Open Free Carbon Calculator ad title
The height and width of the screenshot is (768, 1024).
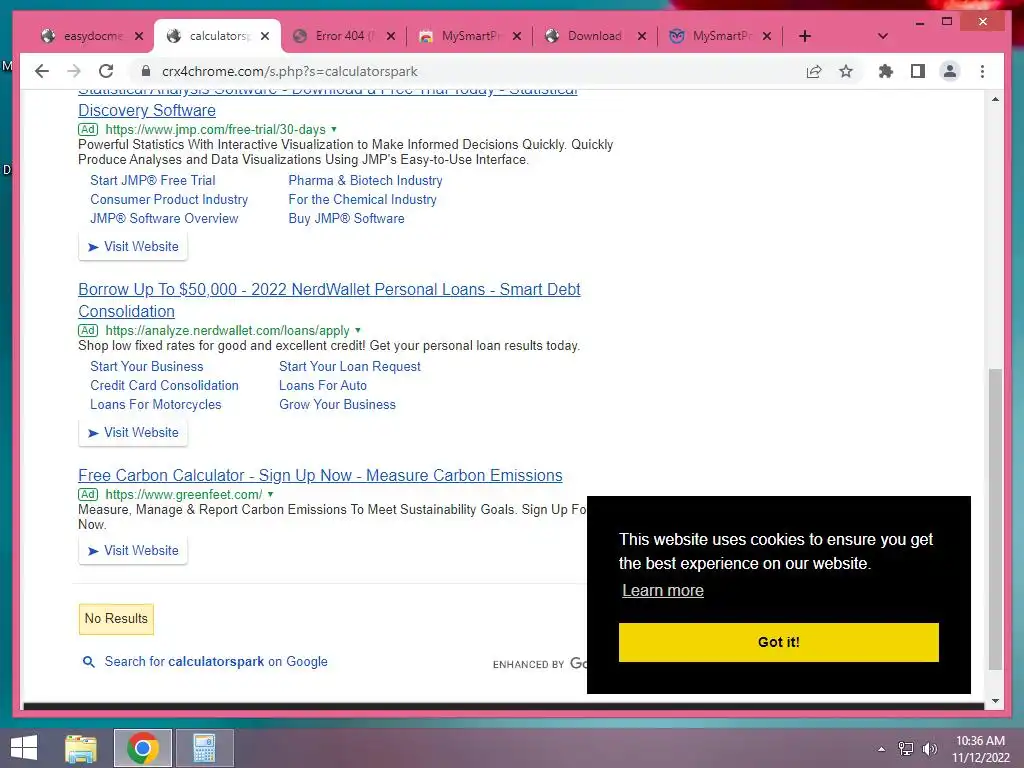320,475
